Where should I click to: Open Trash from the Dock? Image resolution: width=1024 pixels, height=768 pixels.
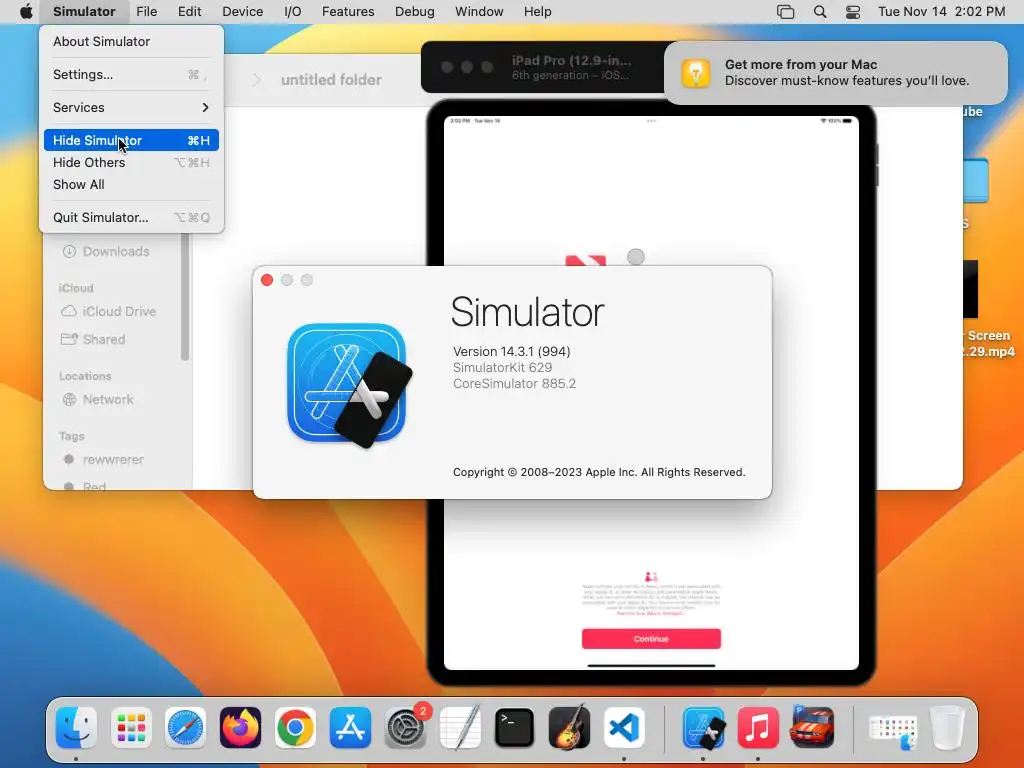click(948, 728)
